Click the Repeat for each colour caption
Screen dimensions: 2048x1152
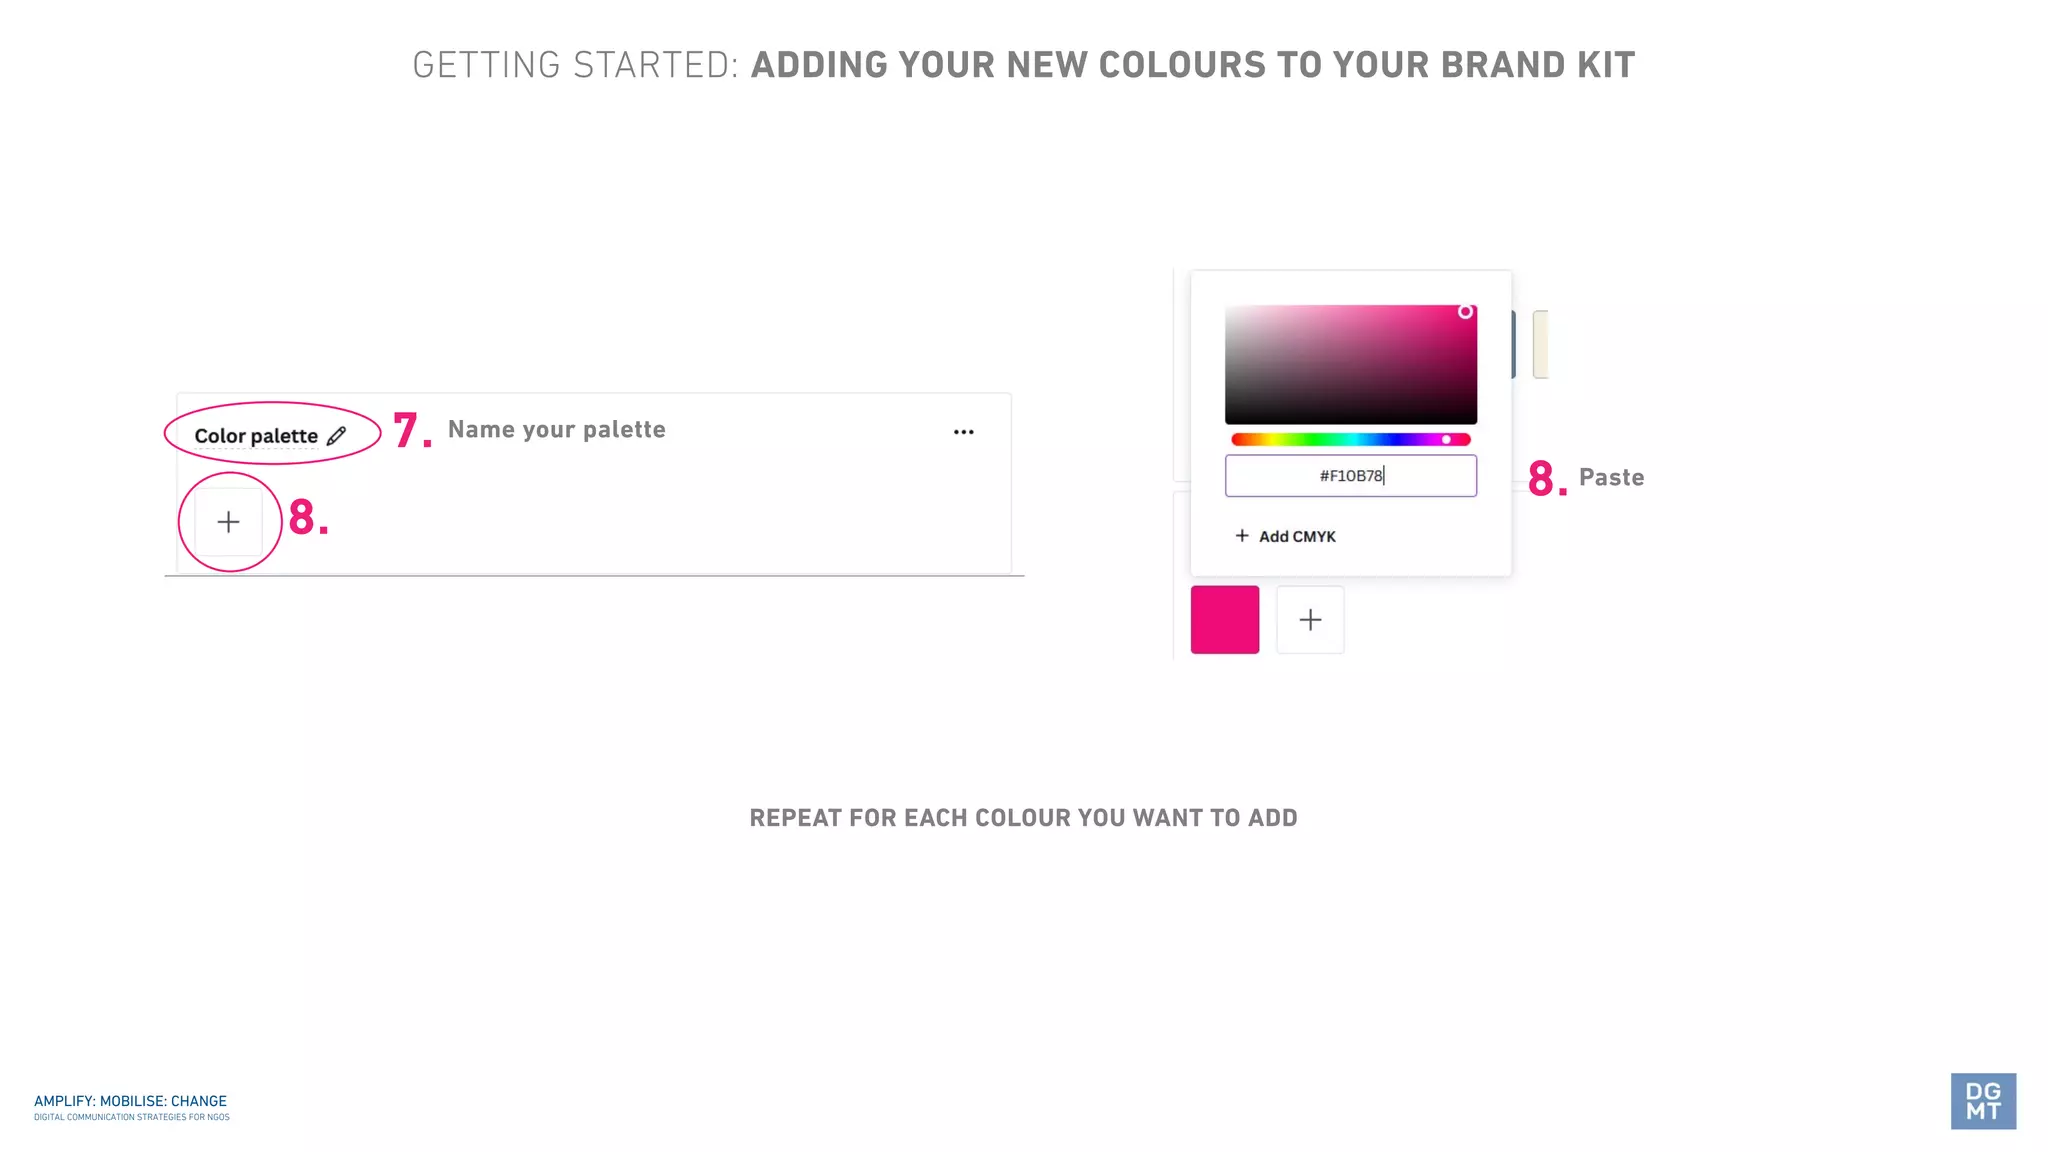(1023, 818)
